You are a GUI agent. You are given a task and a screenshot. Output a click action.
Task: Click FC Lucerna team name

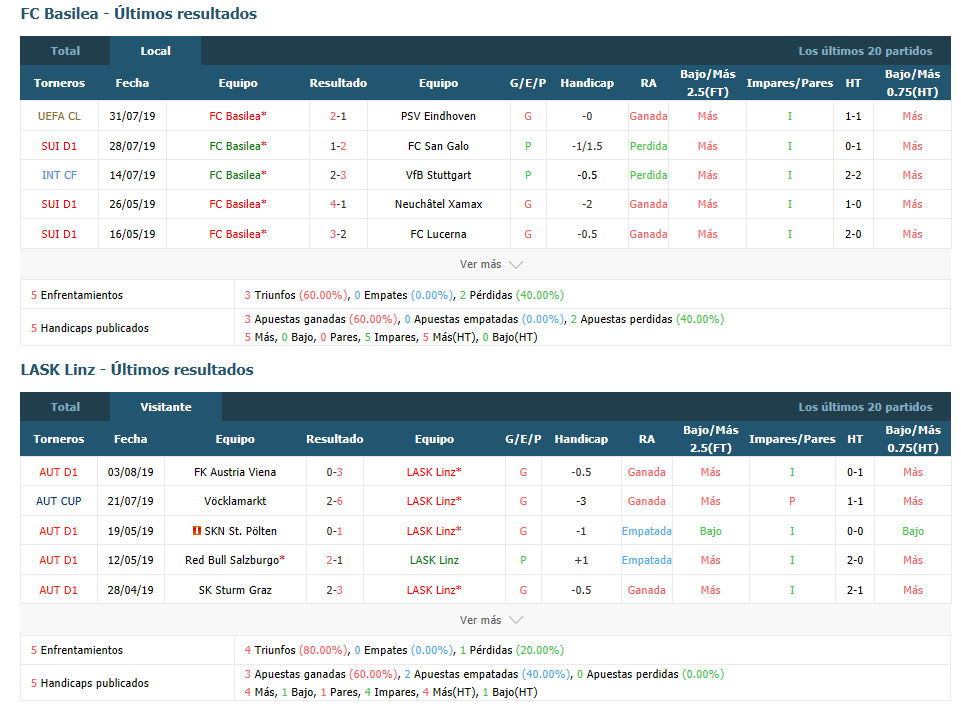pos(438,234)
